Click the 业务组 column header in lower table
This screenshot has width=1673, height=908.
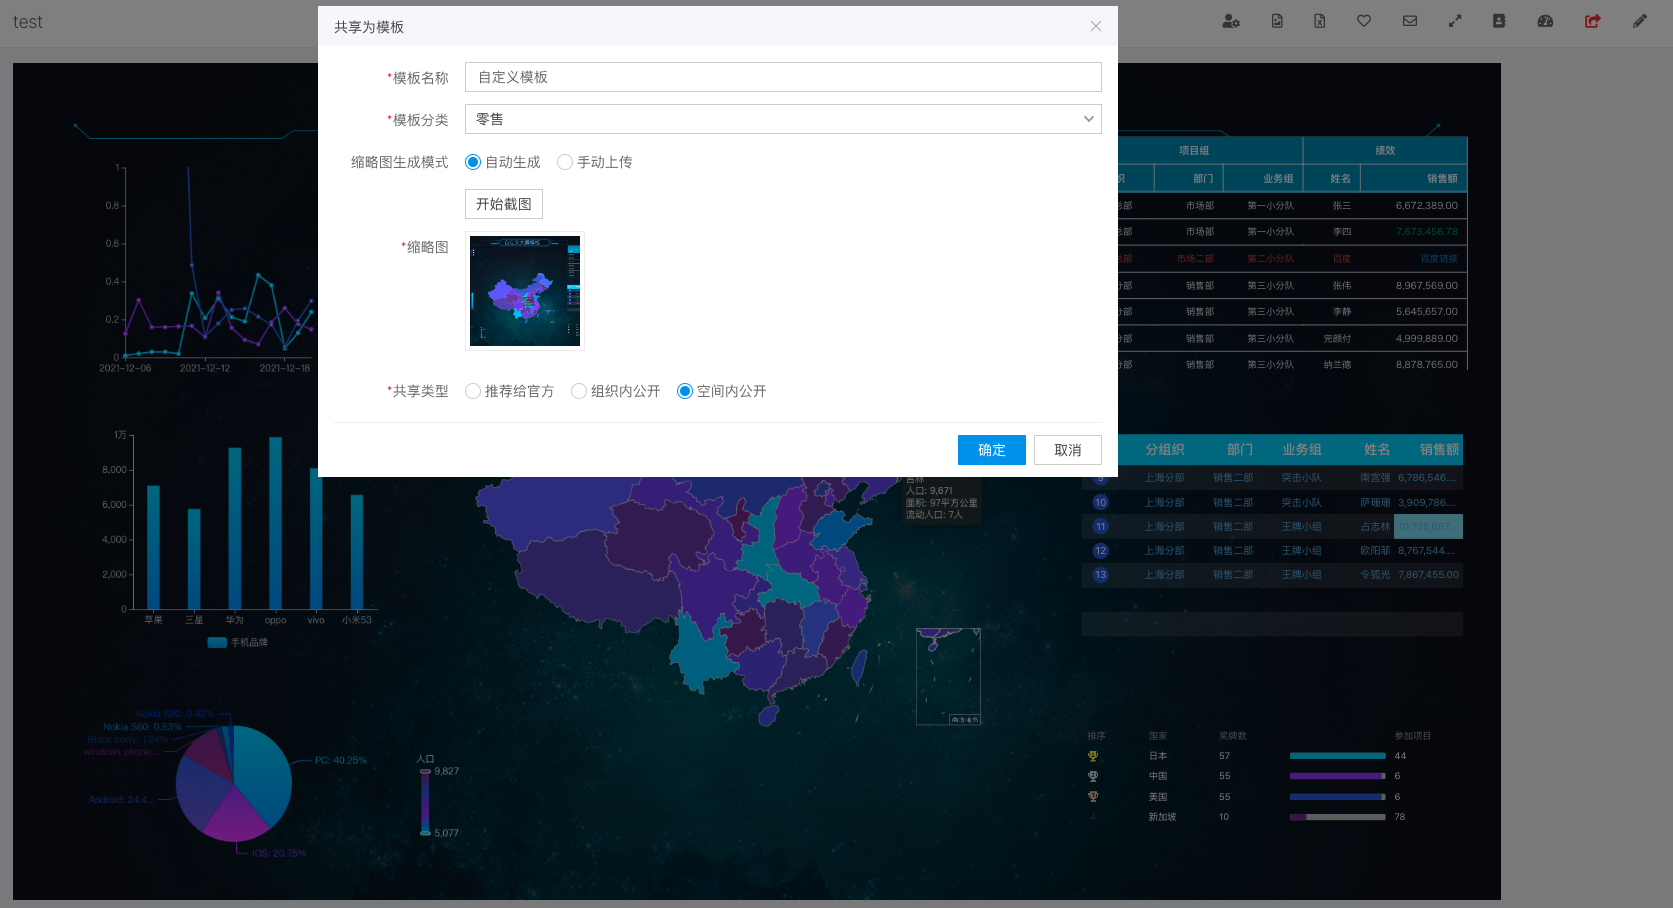tap(1302, 450)
